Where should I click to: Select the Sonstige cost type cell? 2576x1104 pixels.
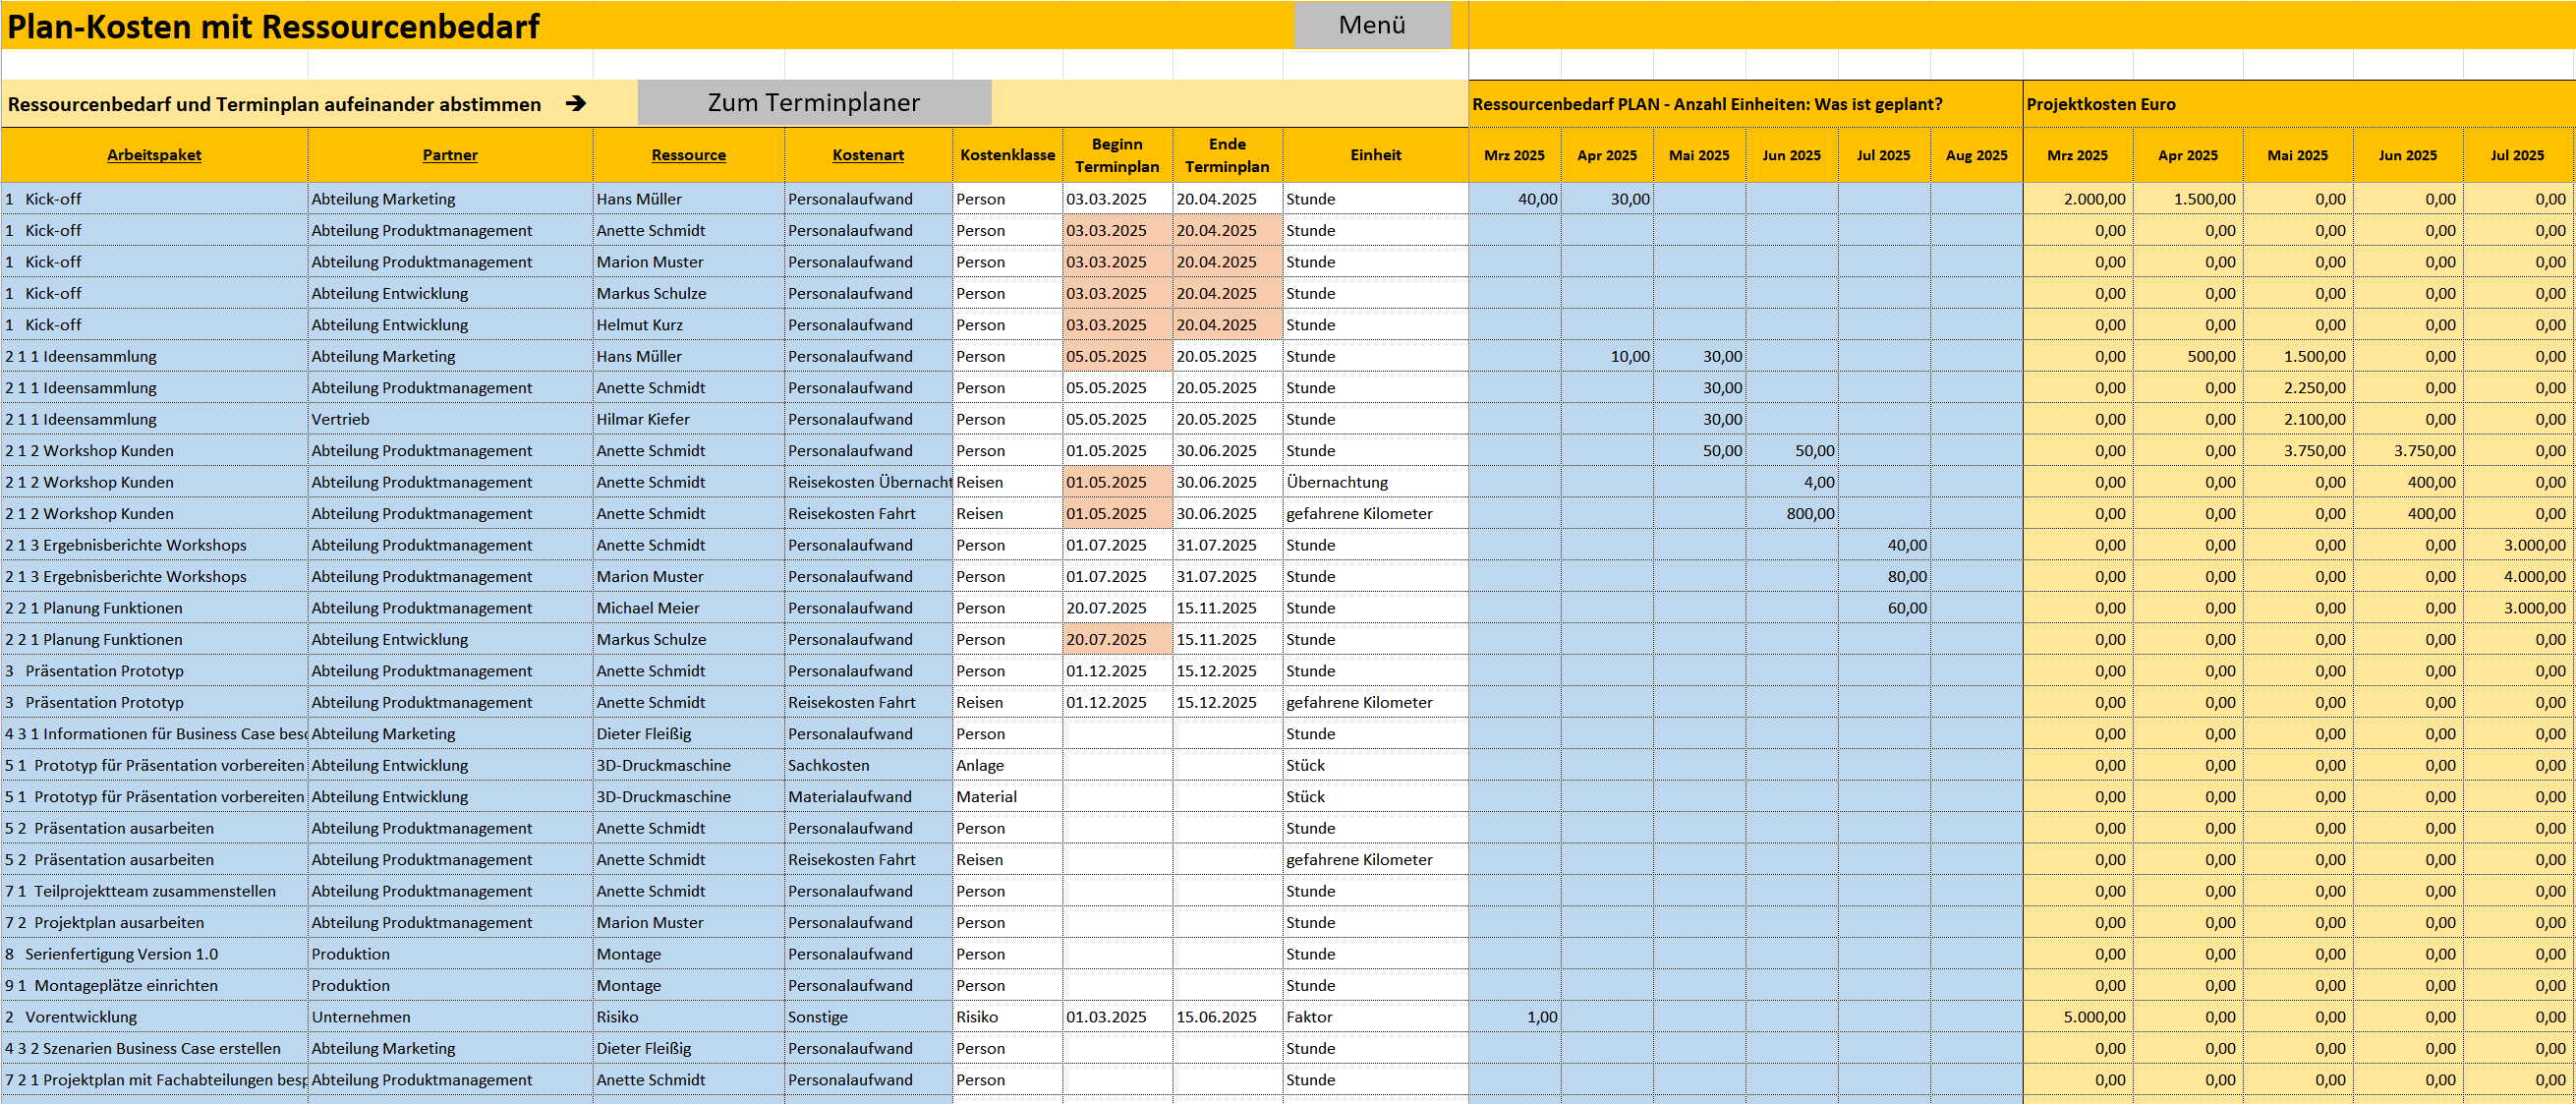pos(868,1017)
